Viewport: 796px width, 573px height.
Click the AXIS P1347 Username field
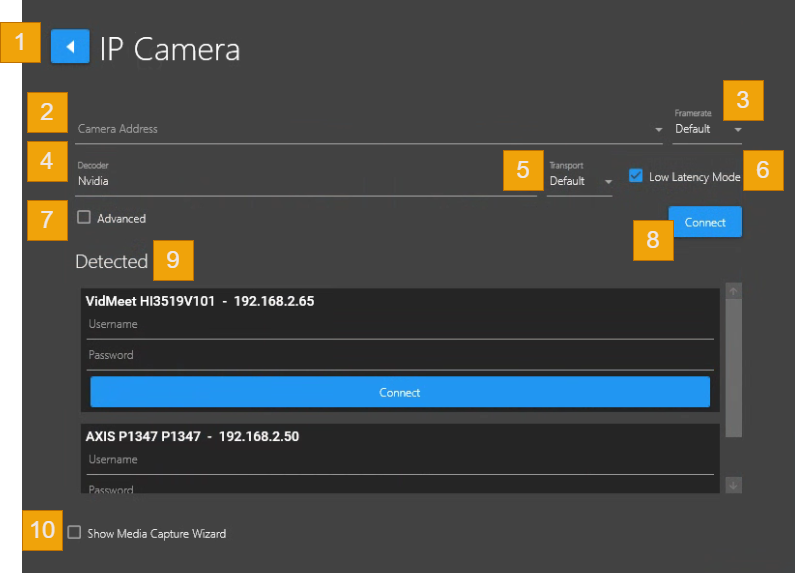pyautogui.click(x=400, y=460)
